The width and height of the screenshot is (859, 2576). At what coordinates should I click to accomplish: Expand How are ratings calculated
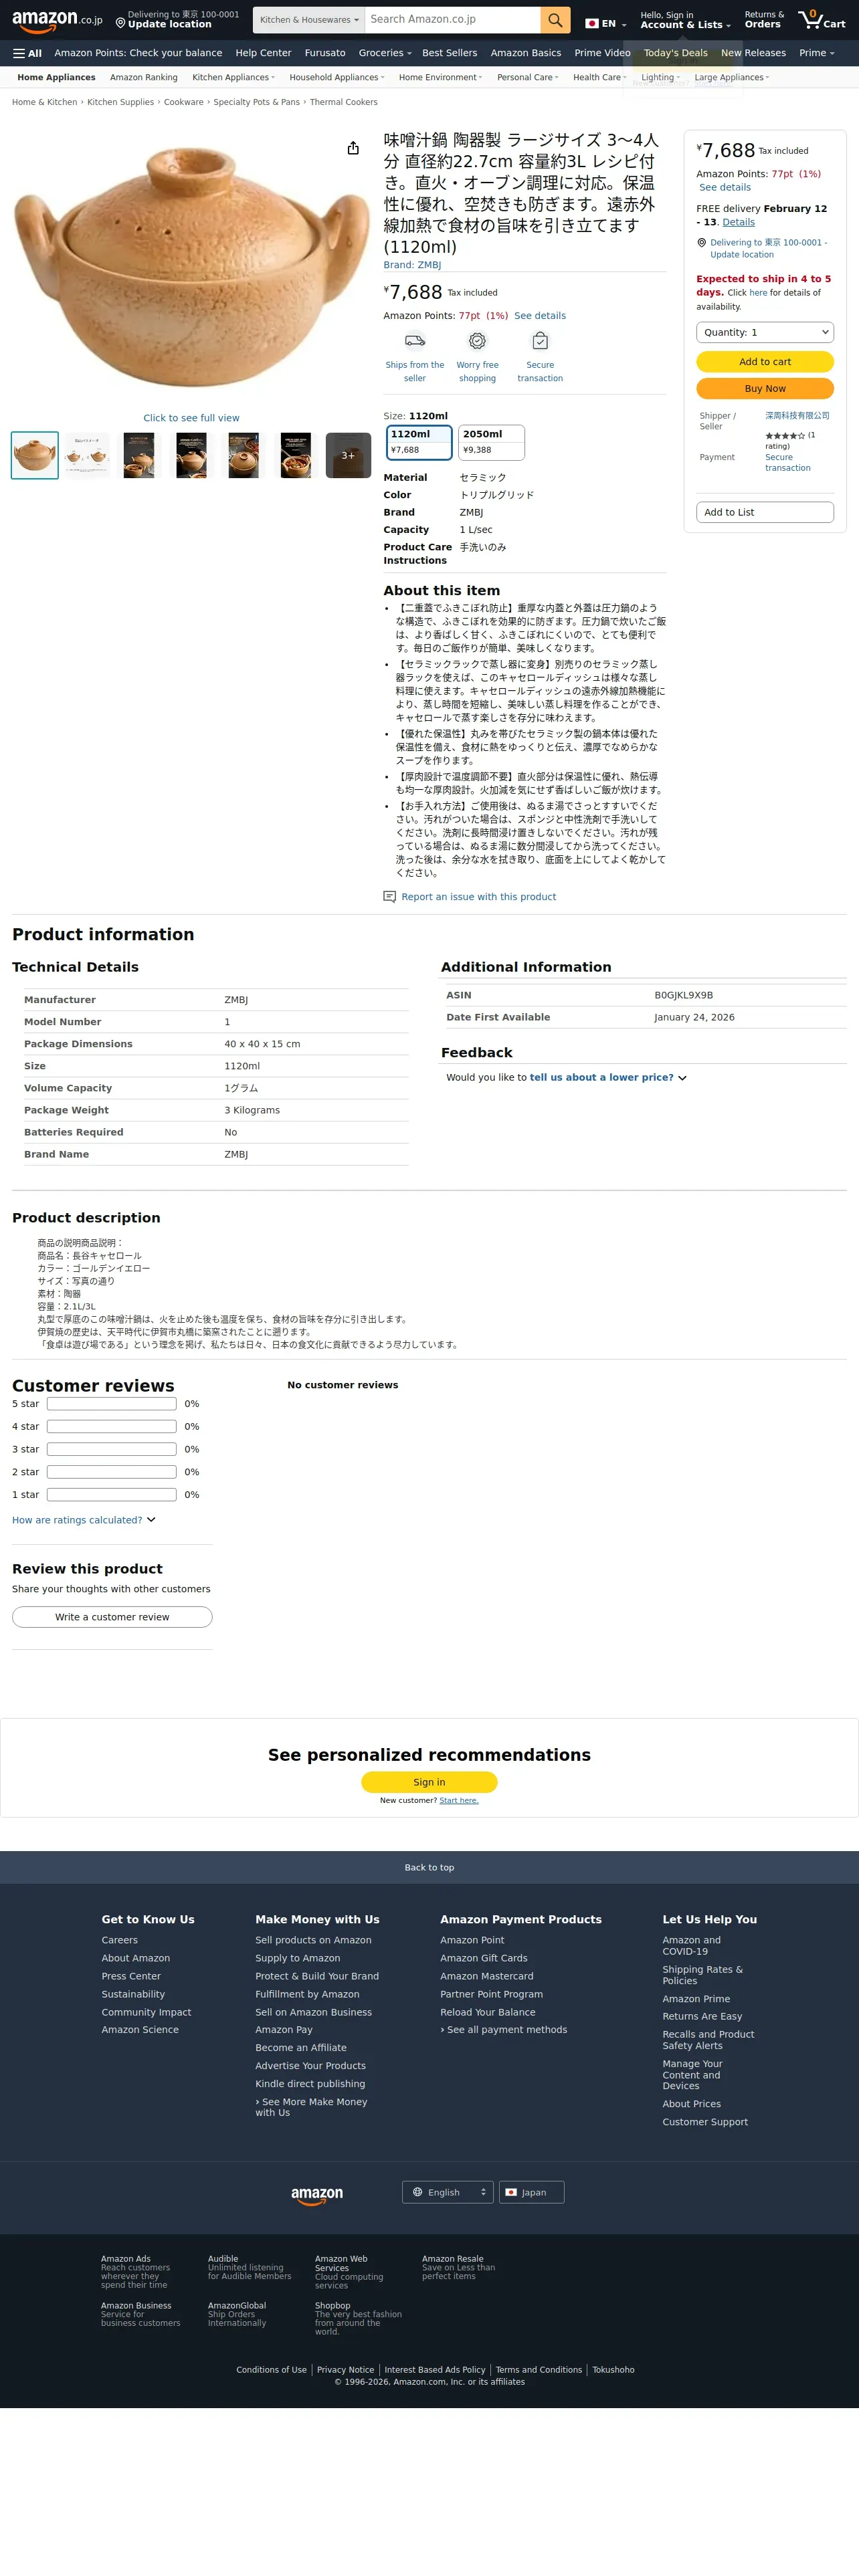click(84, 1519)
